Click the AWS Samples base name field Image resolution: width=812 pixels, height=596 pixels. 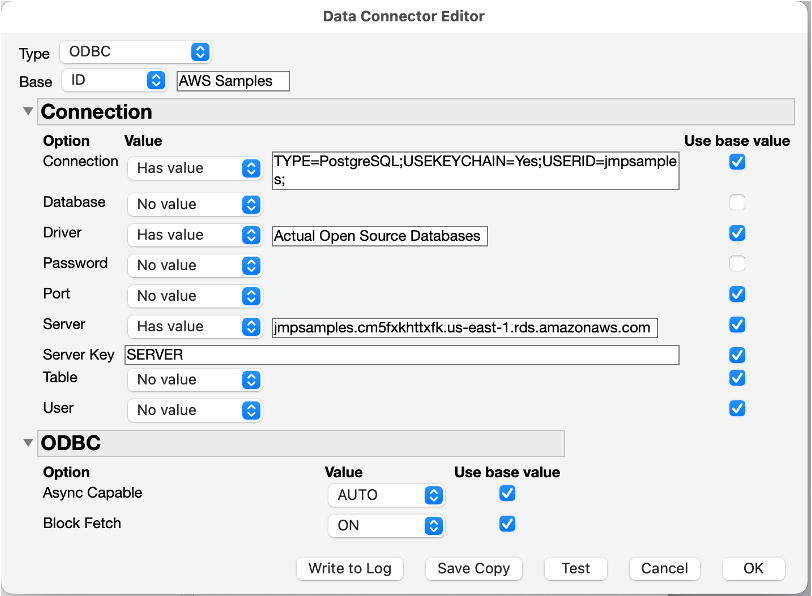[x=232, y=81]
